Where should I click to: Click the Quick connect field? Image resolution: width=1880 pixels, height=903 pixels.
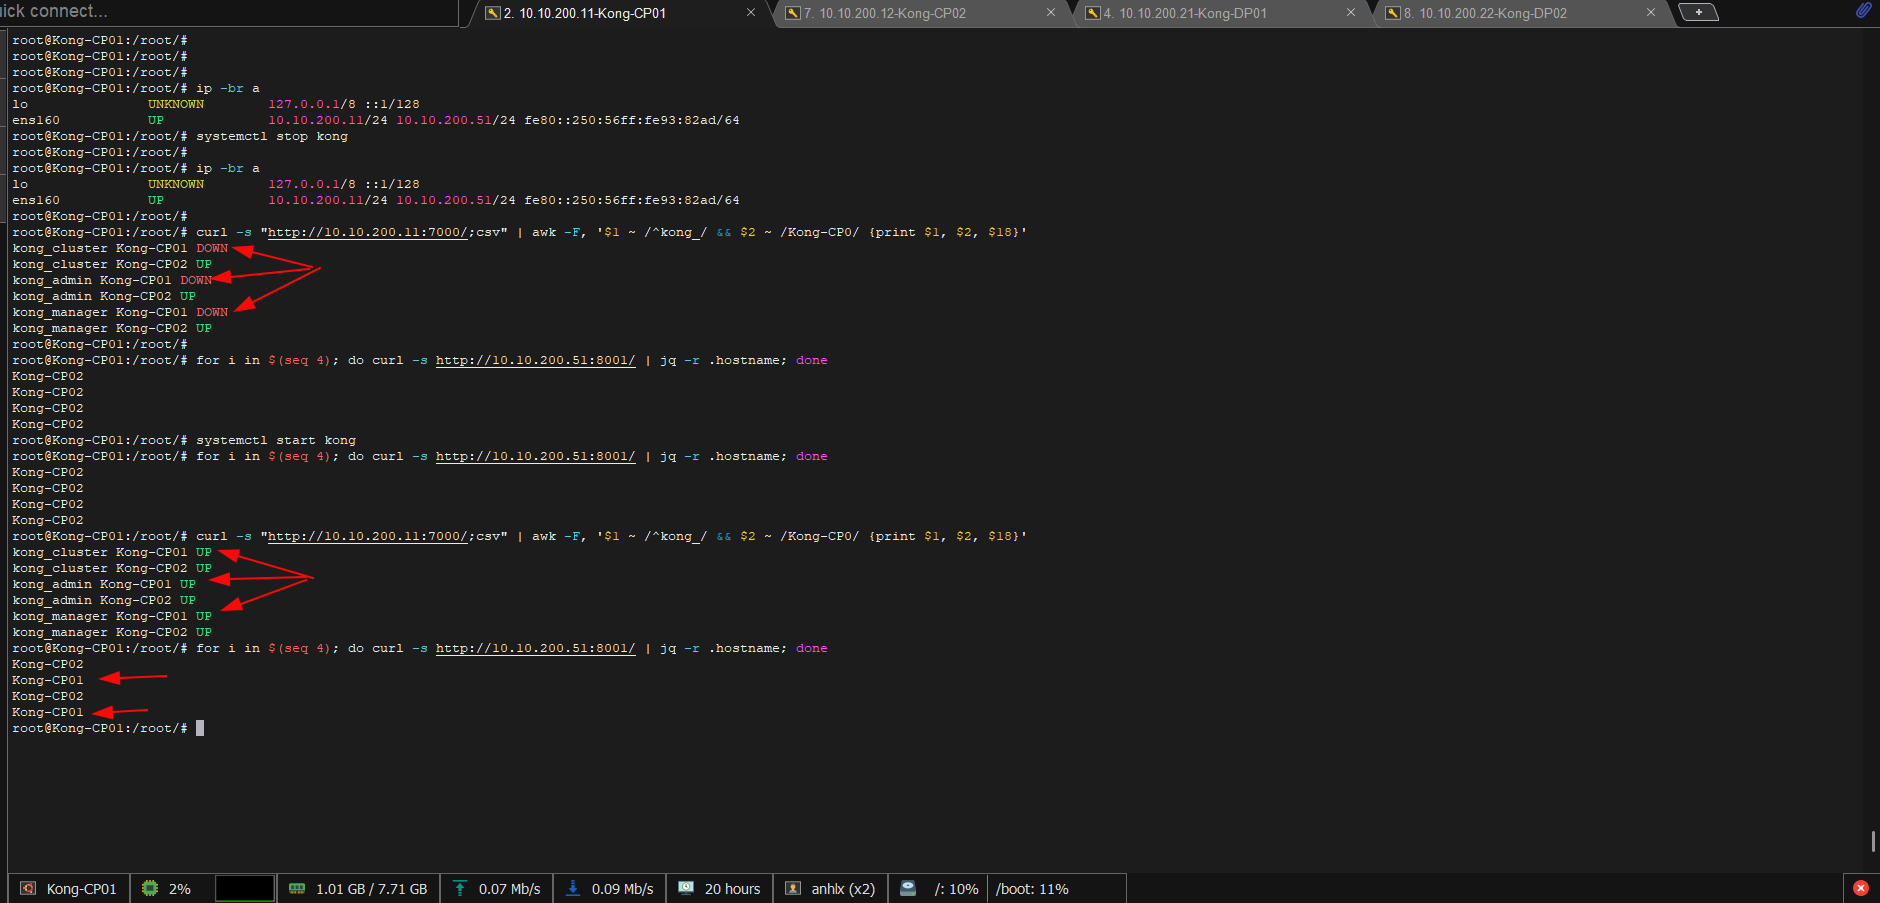[x=230, y=12]
